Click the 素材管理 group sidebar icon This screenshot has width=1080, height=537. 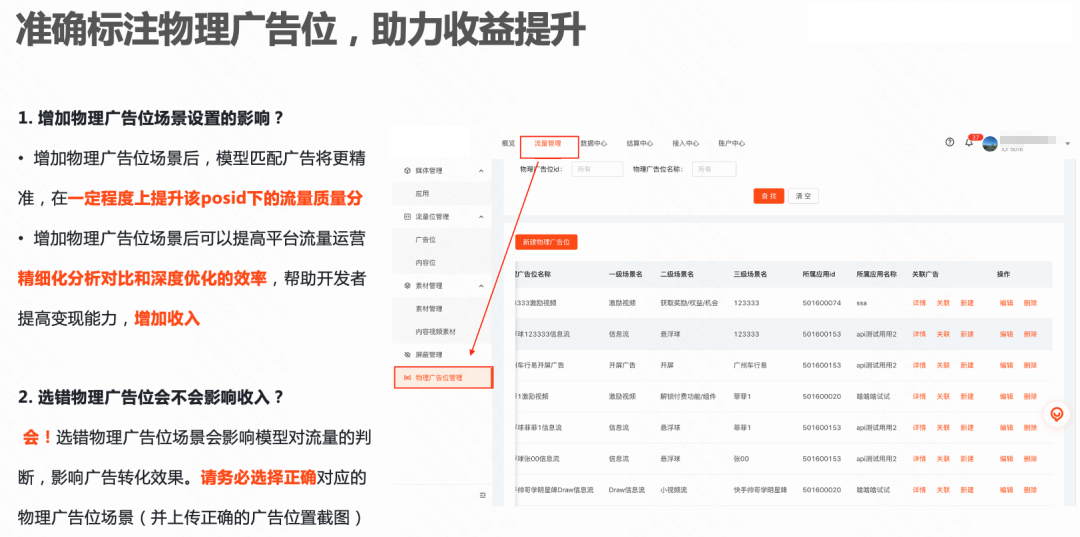tap(407, 286)
